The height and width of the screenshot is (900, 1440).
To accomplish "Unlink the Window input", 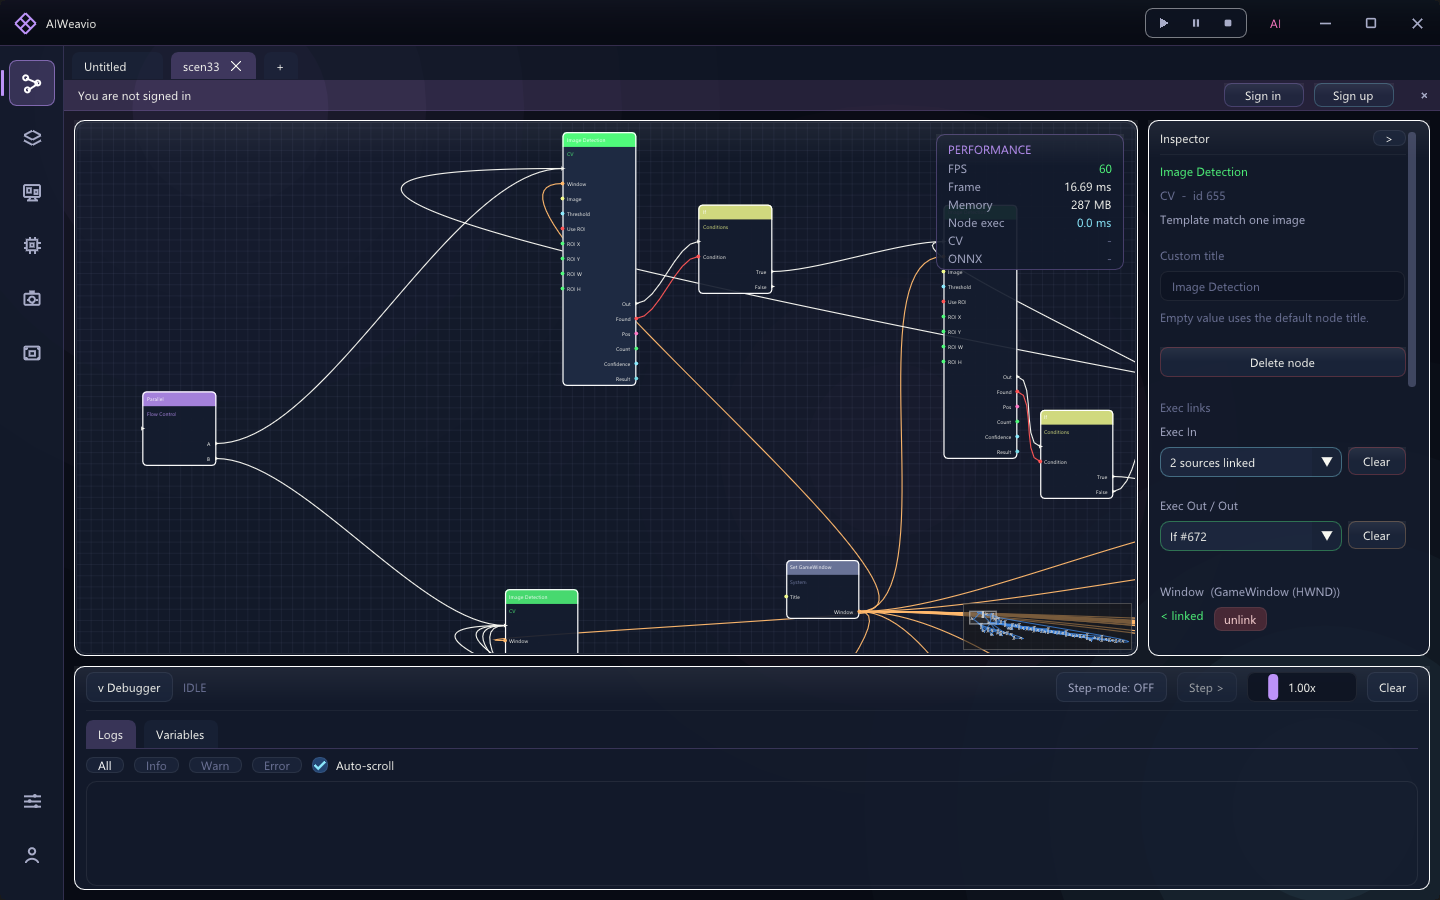I will coord(1240,620).
